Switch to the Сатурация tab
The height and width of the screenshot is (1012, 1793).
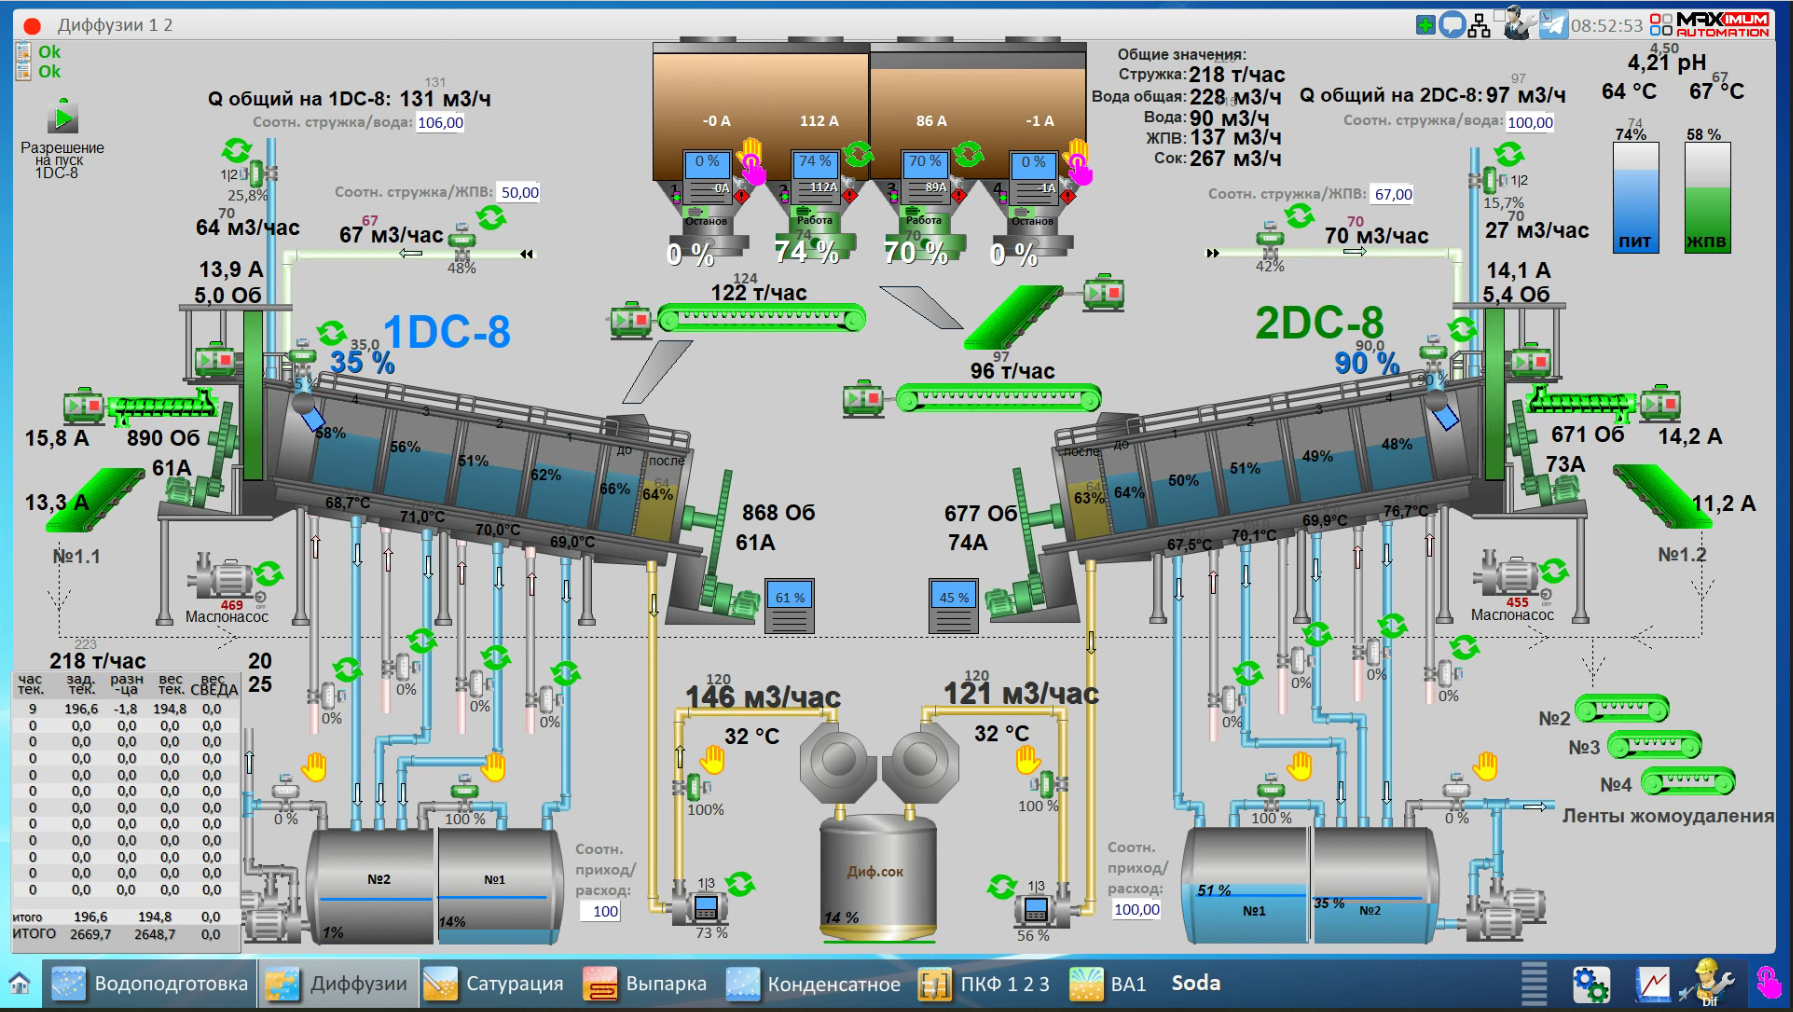pos(497,984)
